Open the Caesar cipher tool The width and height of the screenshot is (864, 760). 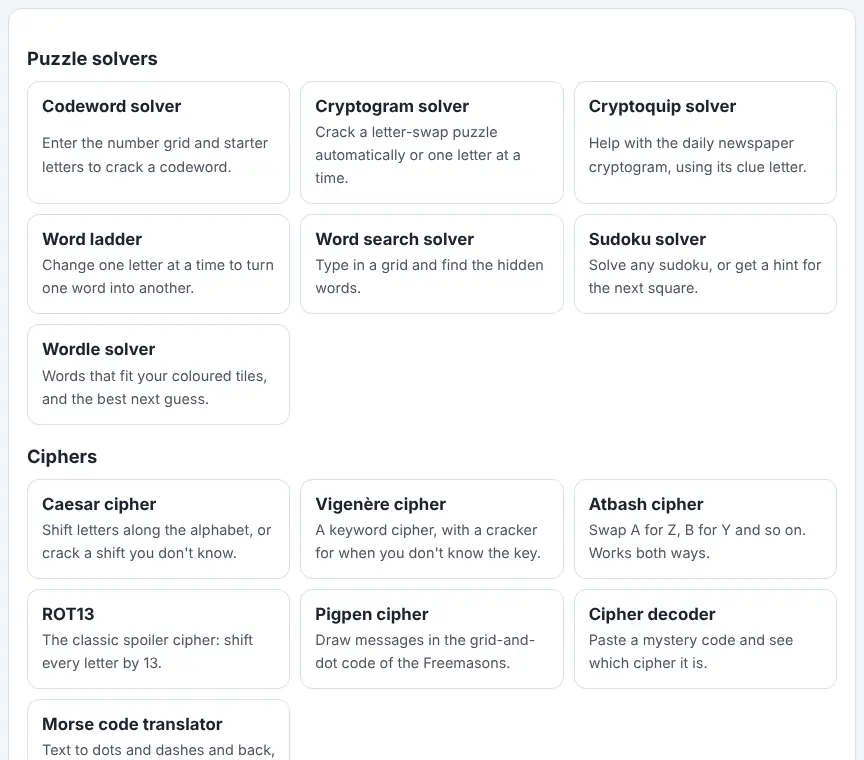(158, 529)
